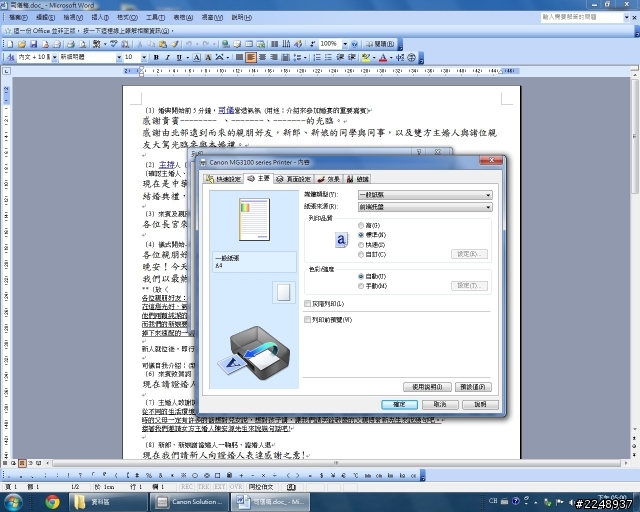Click the 預設值 defaults button
Viewport: 640px width, 512px height.
[473, 387]
